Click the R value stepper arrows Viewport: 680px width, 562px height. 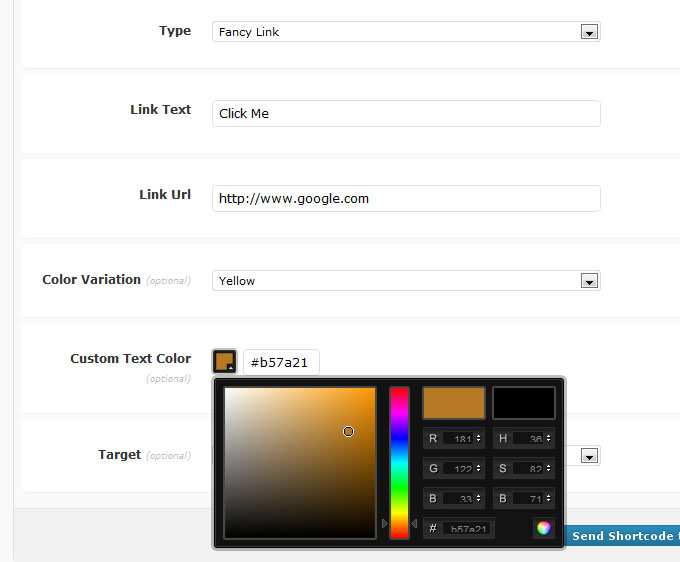(x=478, y=438)
